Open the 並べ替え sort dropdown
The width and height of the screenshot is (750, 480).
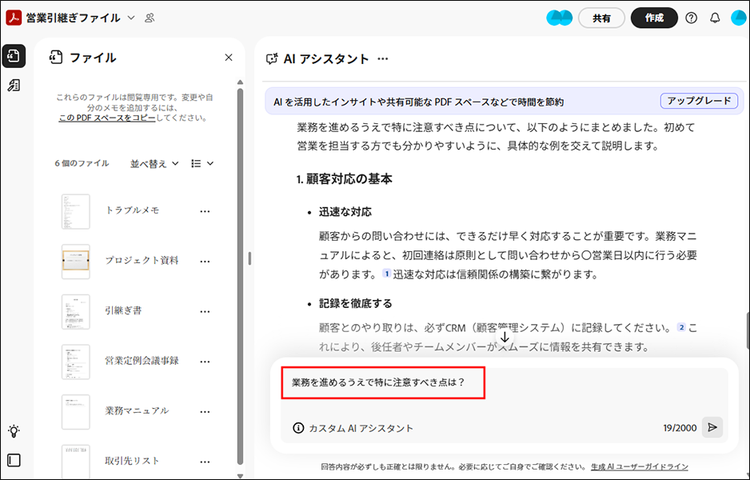point(154,163)
